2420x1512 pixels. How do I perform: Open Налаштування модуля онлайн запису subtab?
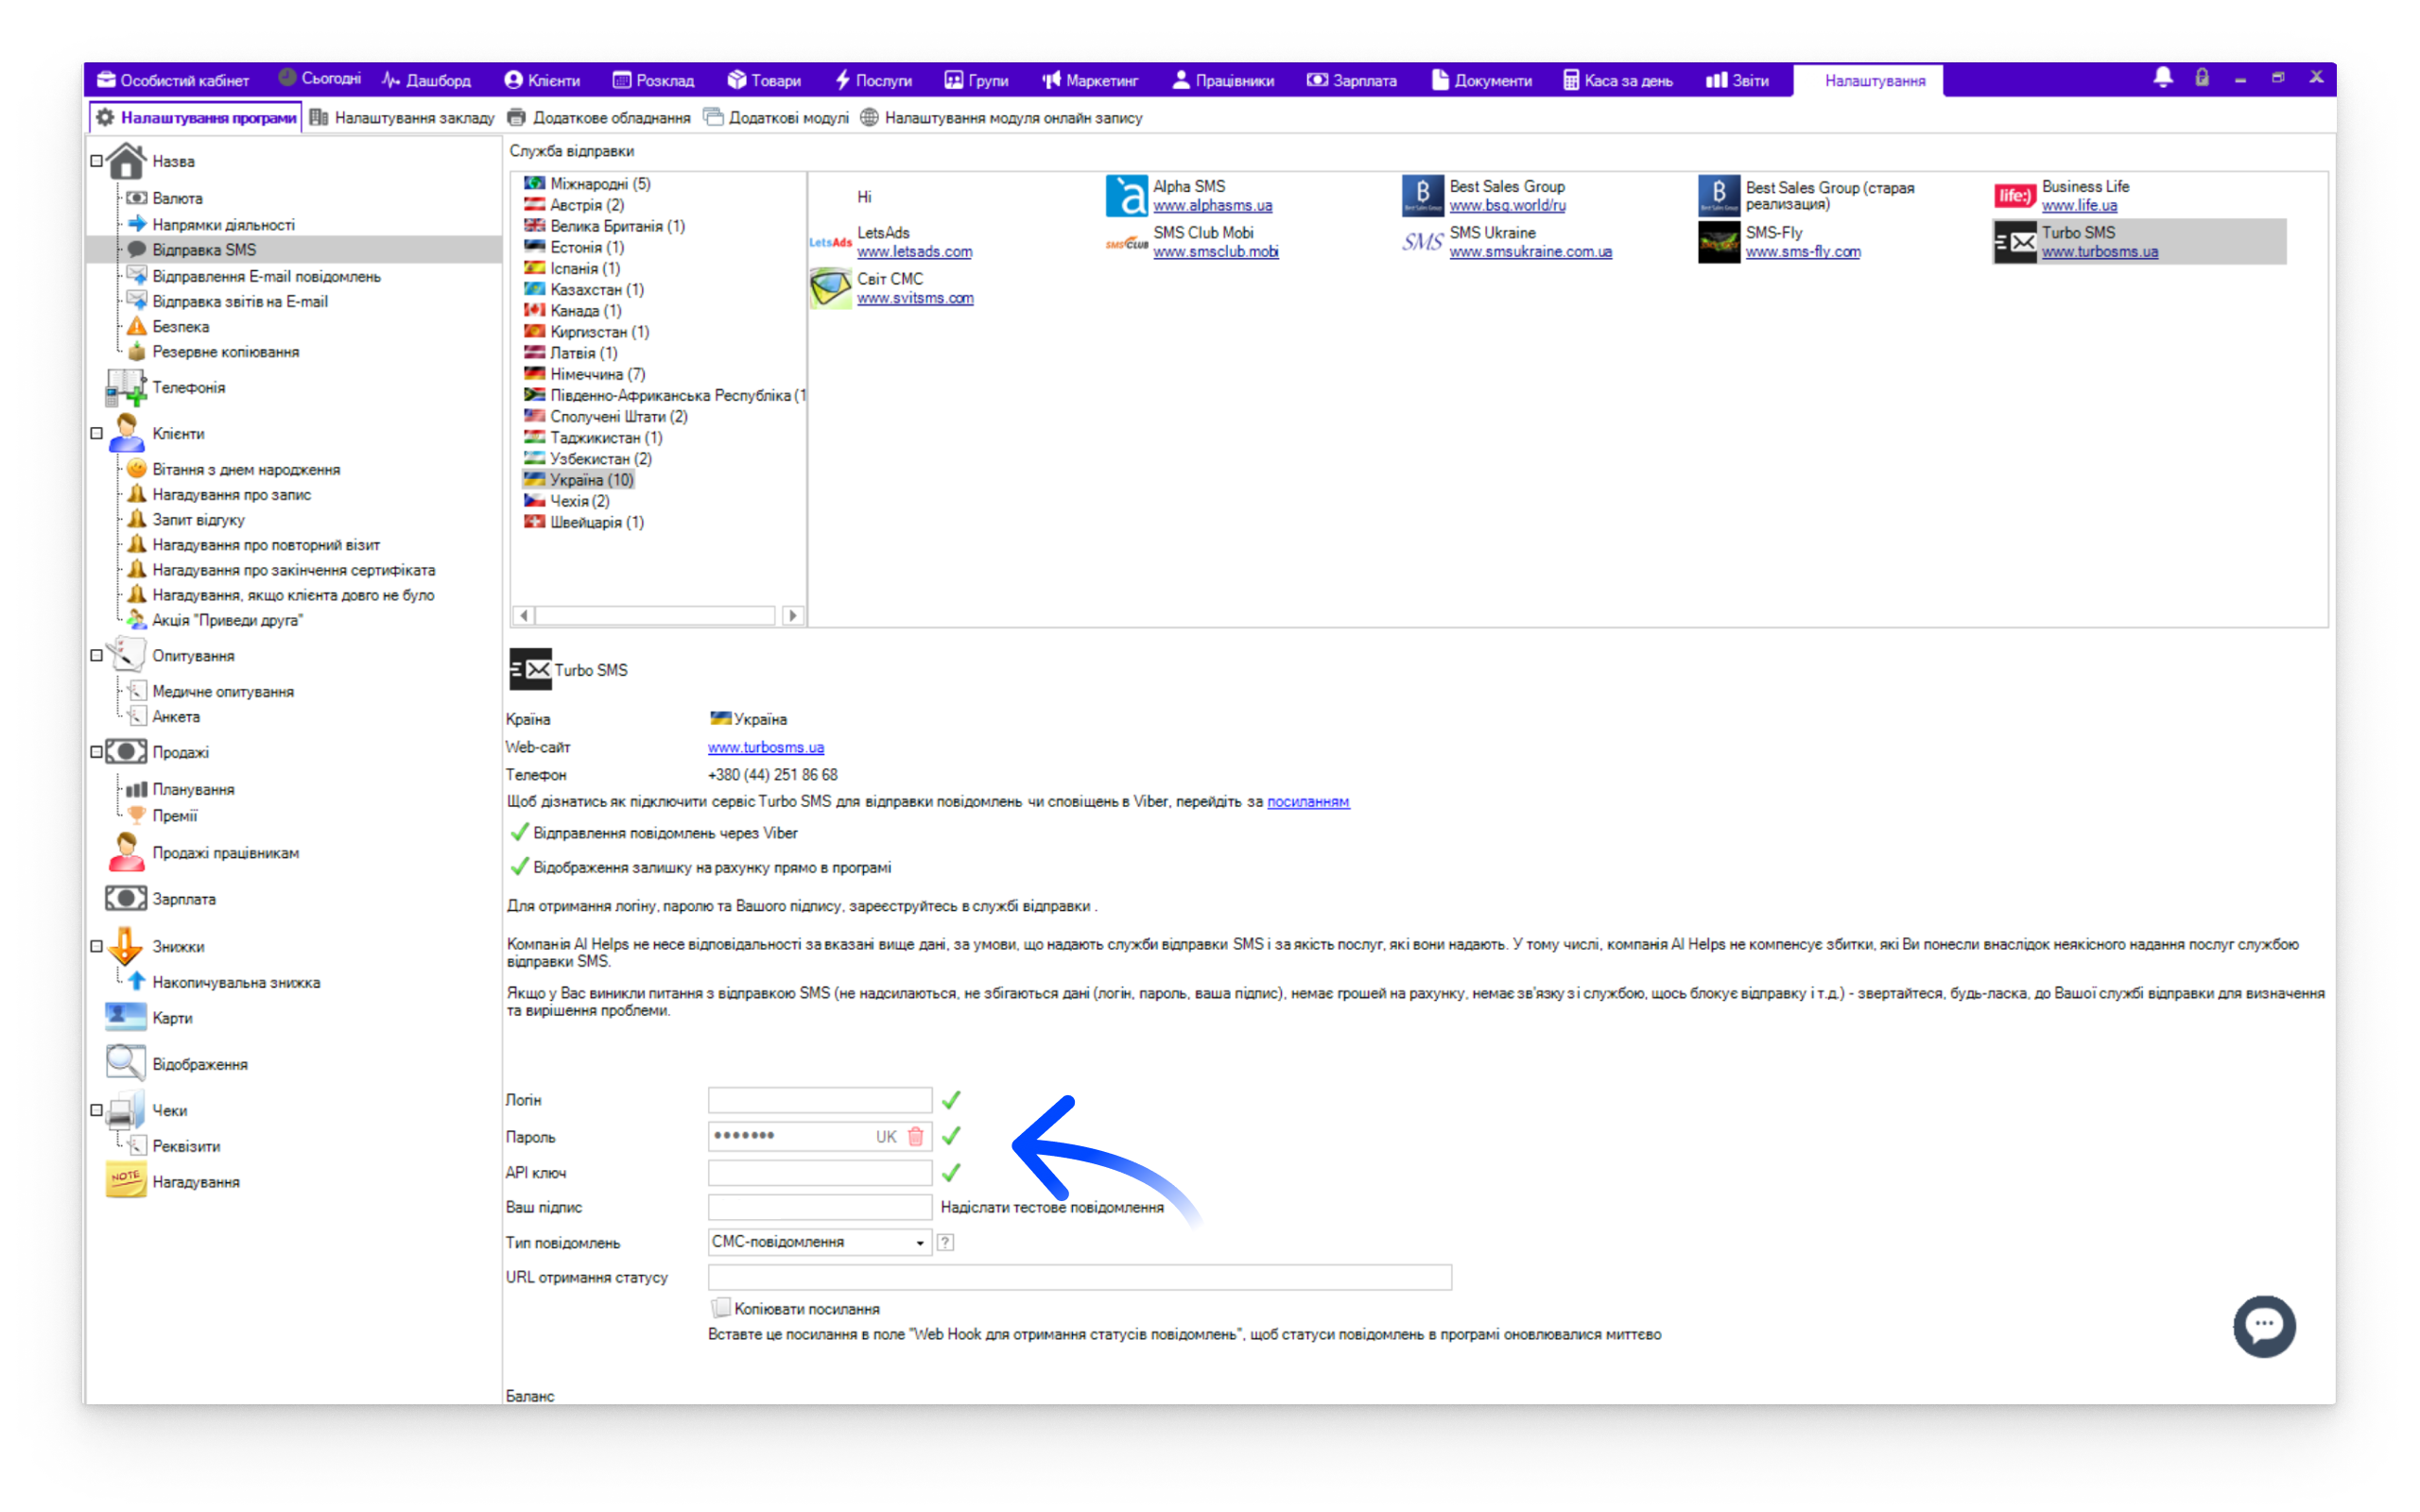point(1001,118)
